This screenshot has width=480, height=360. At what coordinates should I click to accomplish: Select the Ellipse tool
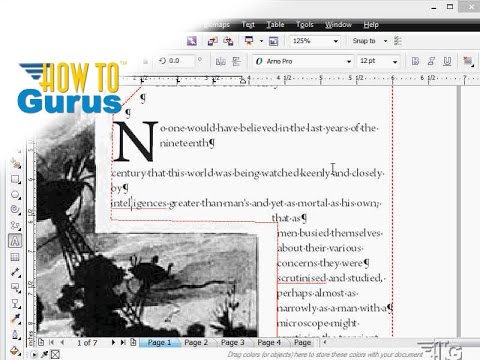(x=15, y=195)
